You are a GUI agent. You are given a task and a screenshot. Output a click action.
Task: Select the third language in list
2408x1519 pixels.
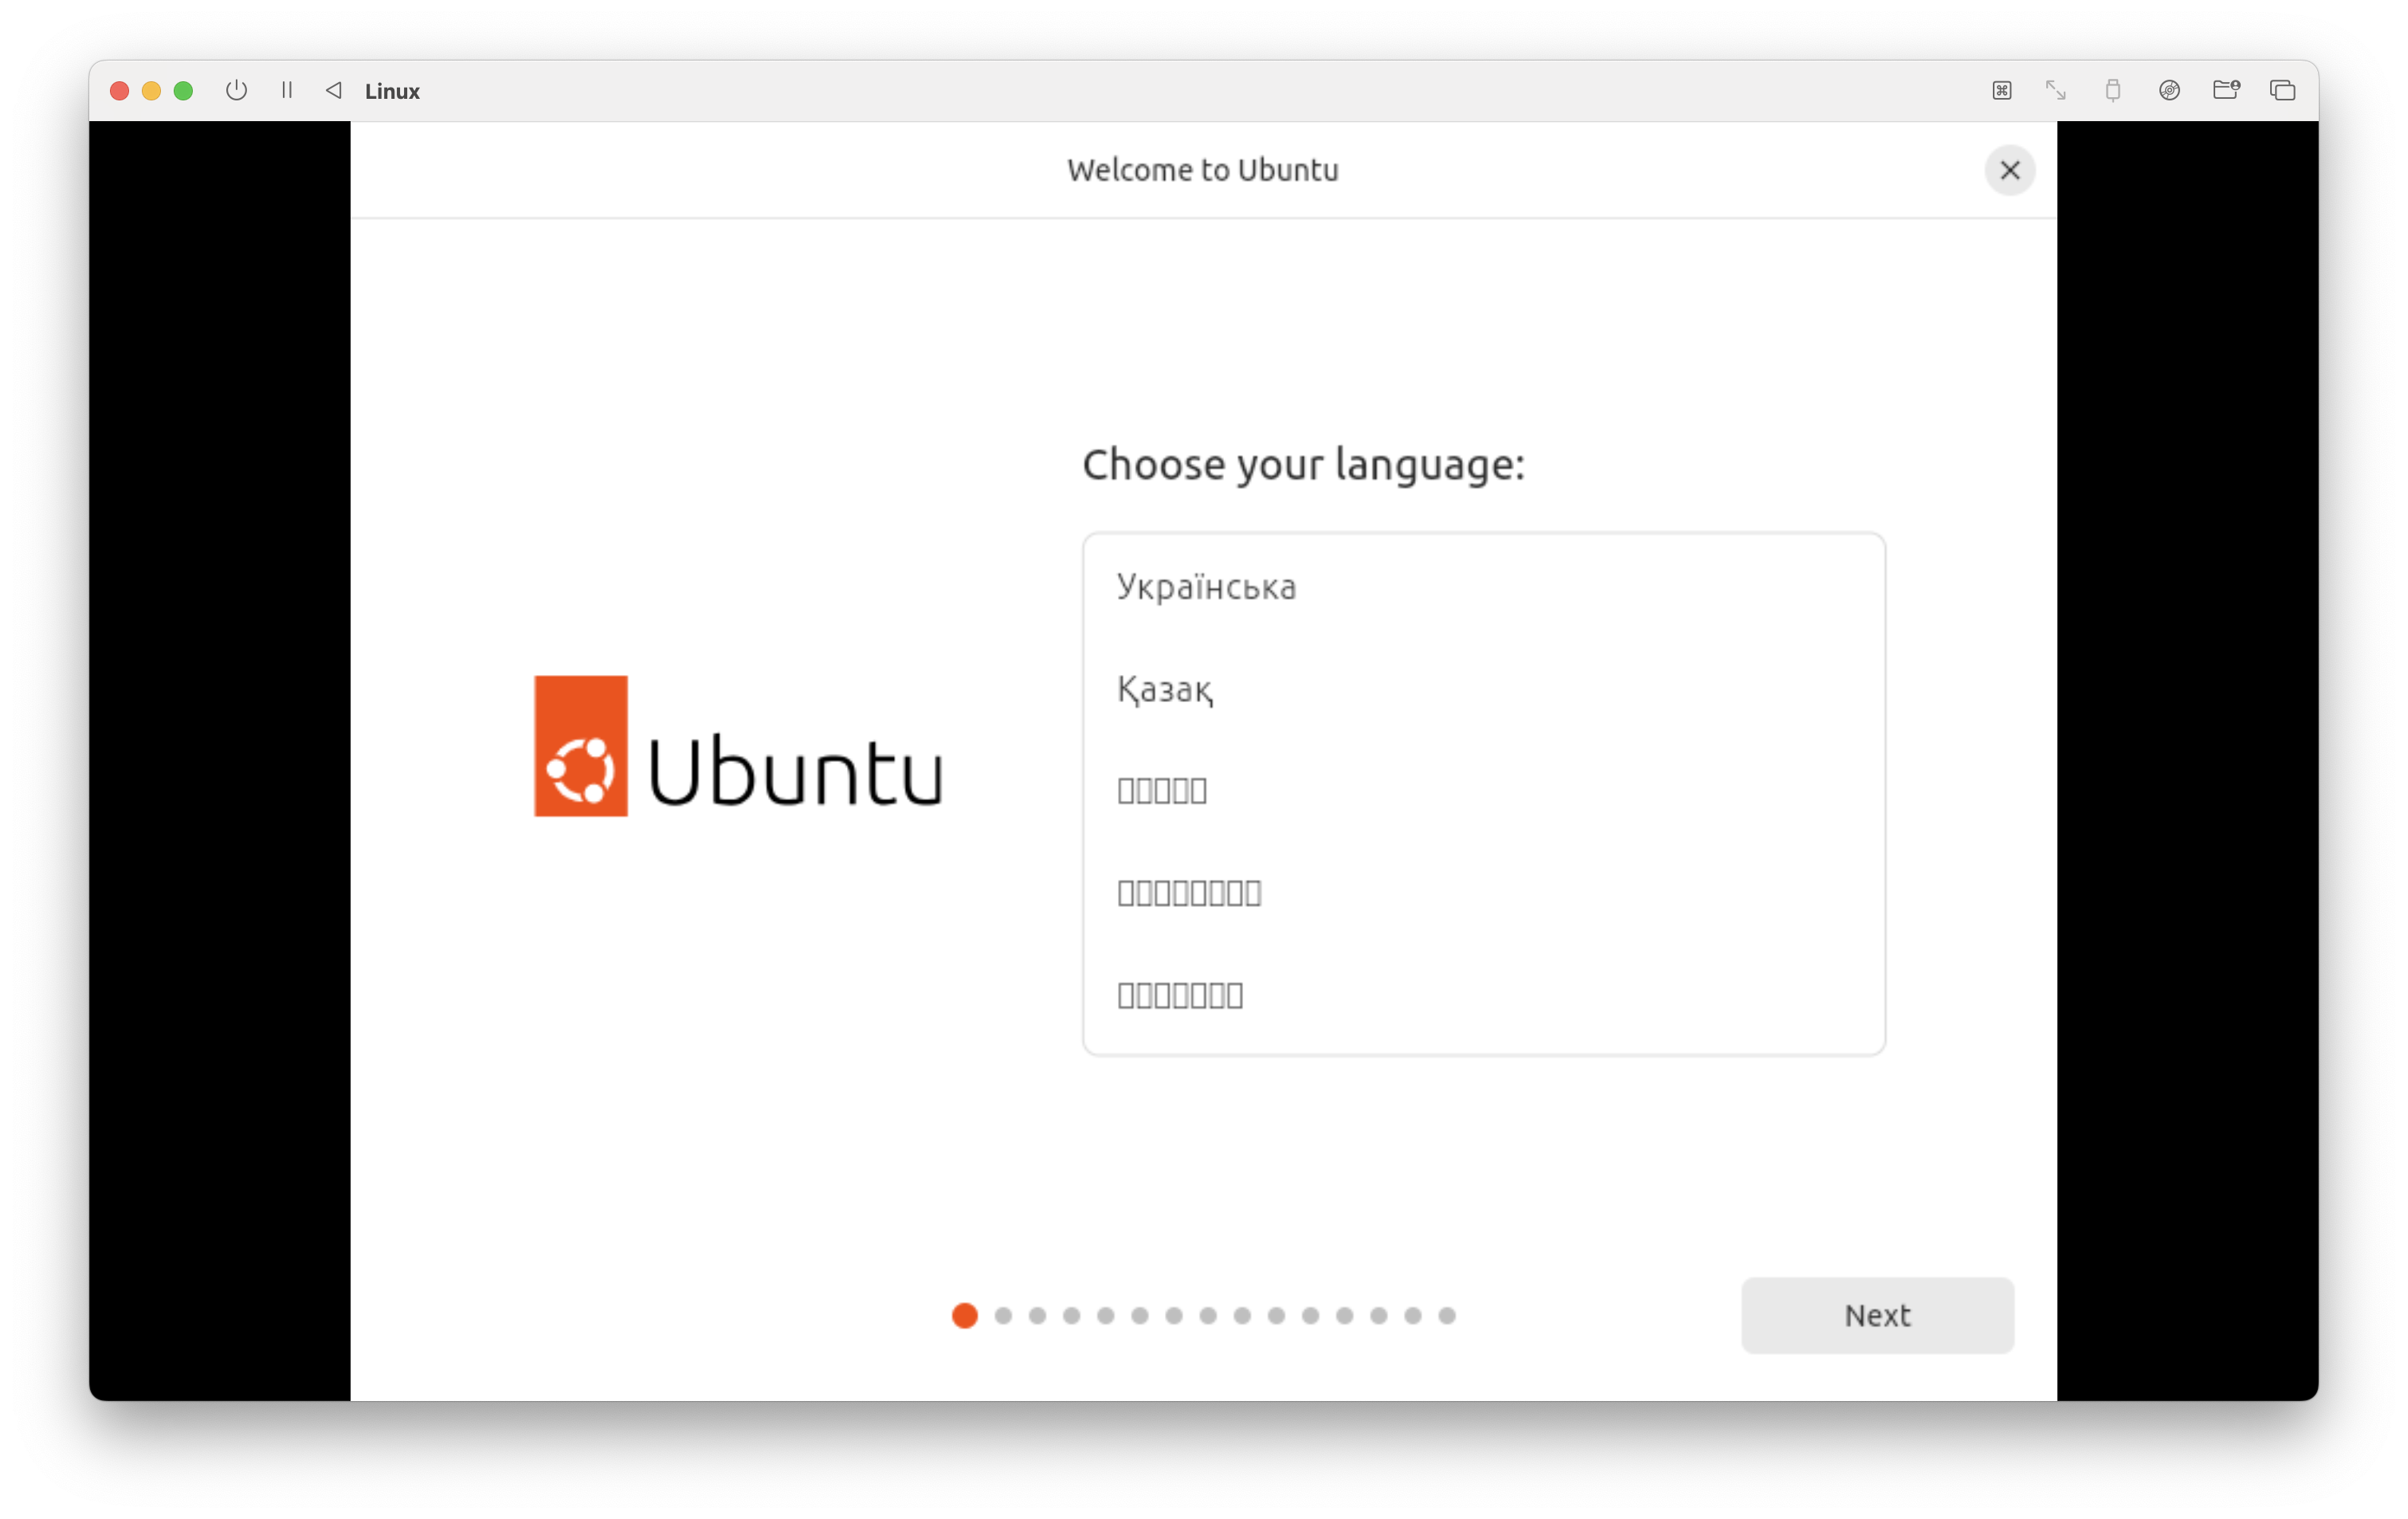tap(1162, 791)
